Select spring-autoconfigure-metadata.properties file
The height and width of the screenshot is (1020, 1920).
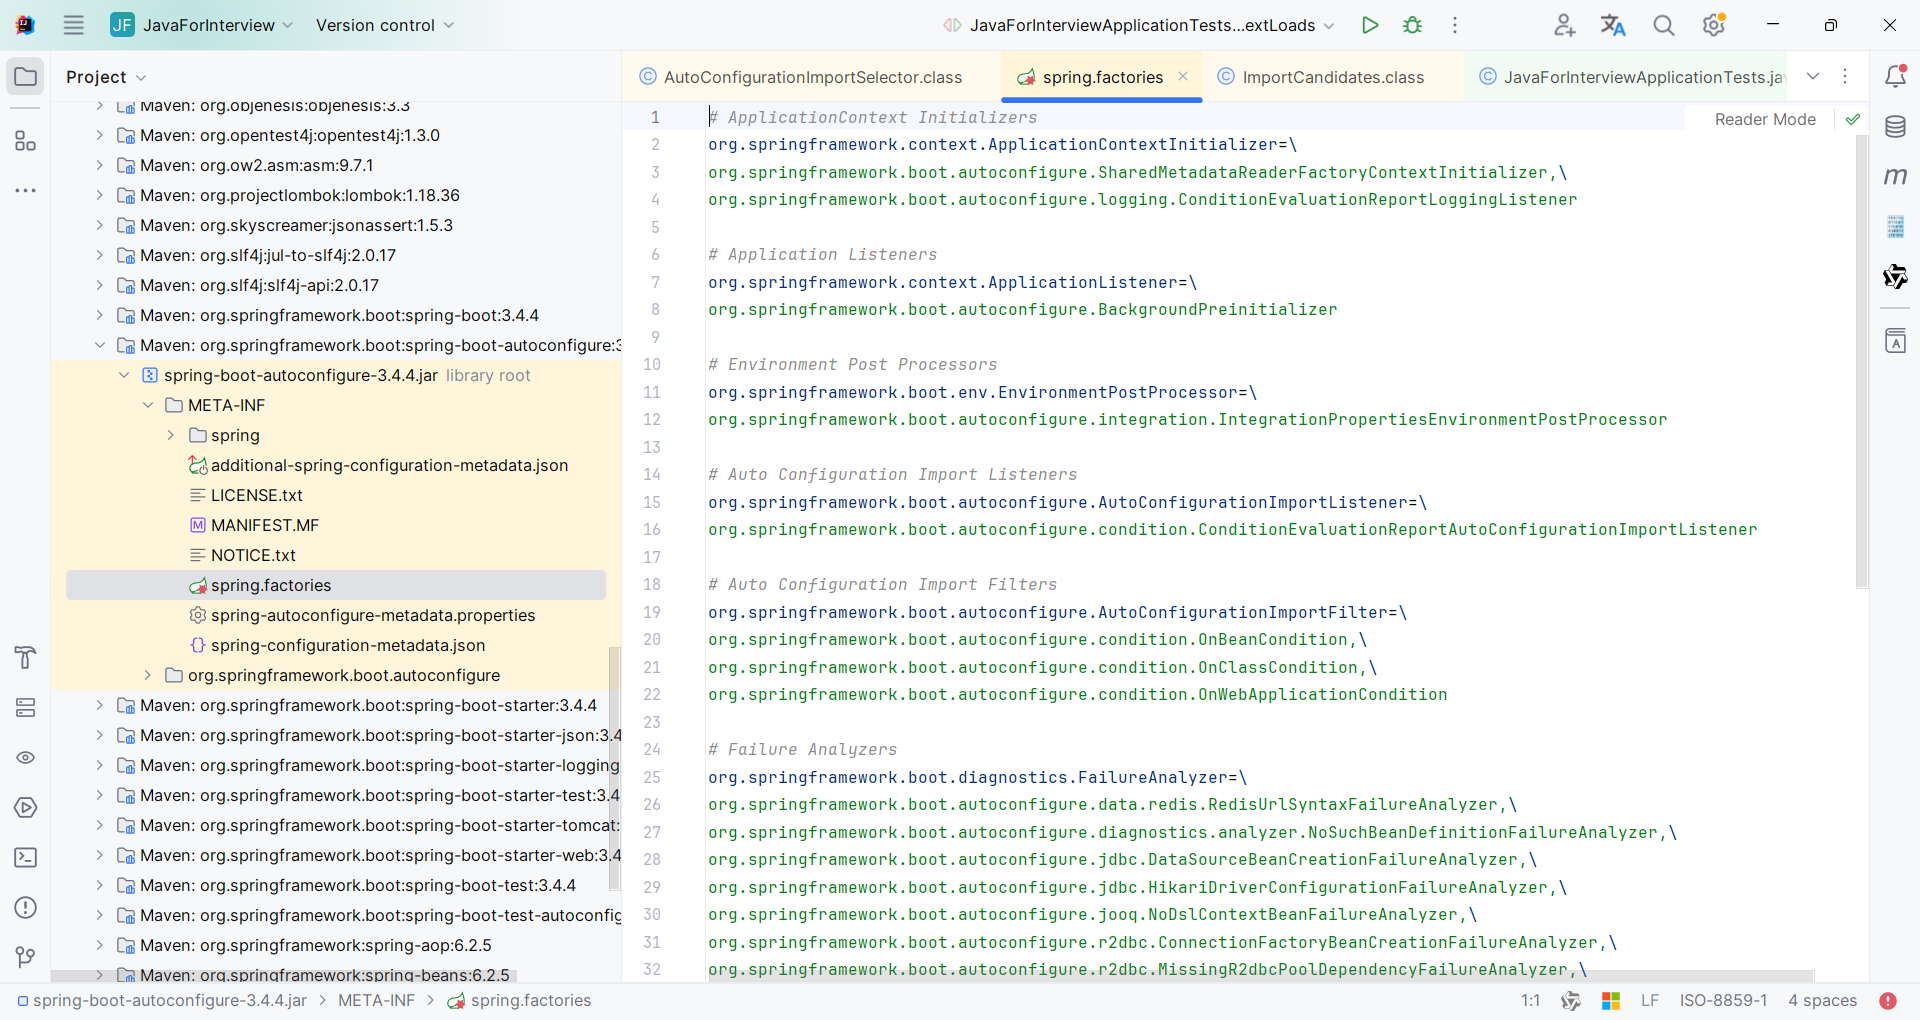[x=373, y=615]
